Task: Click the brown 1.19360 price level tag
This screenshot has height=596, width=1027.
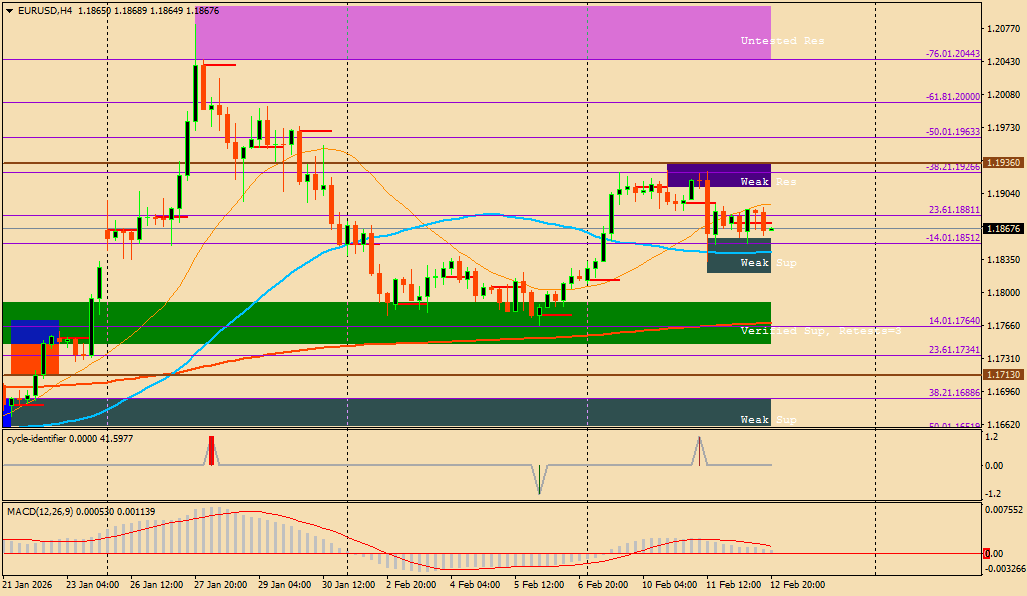Action: coord(1003,162)
